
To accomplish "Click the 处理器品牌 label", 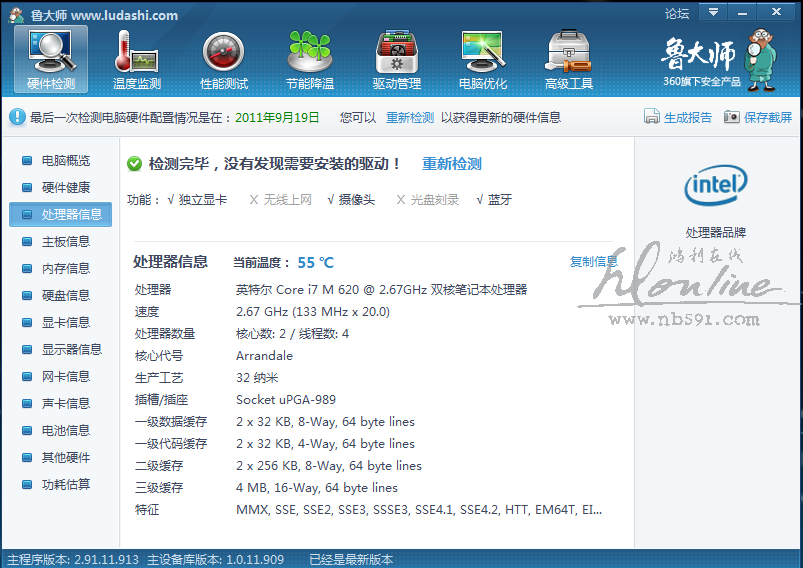I will (x=715, y=233).
